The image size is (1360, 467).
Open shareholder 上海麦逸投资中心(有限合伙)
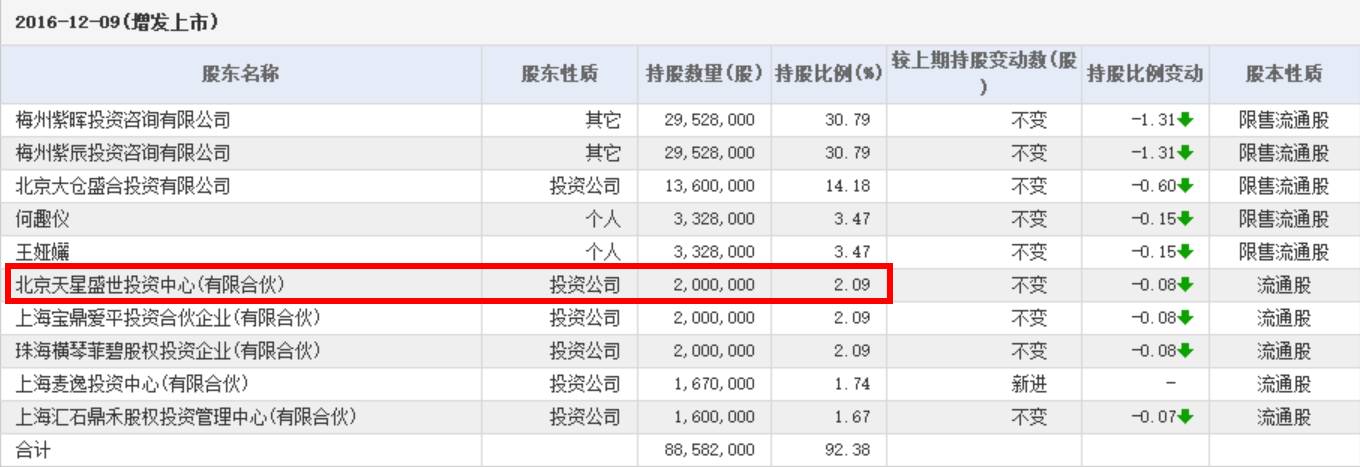133,384
